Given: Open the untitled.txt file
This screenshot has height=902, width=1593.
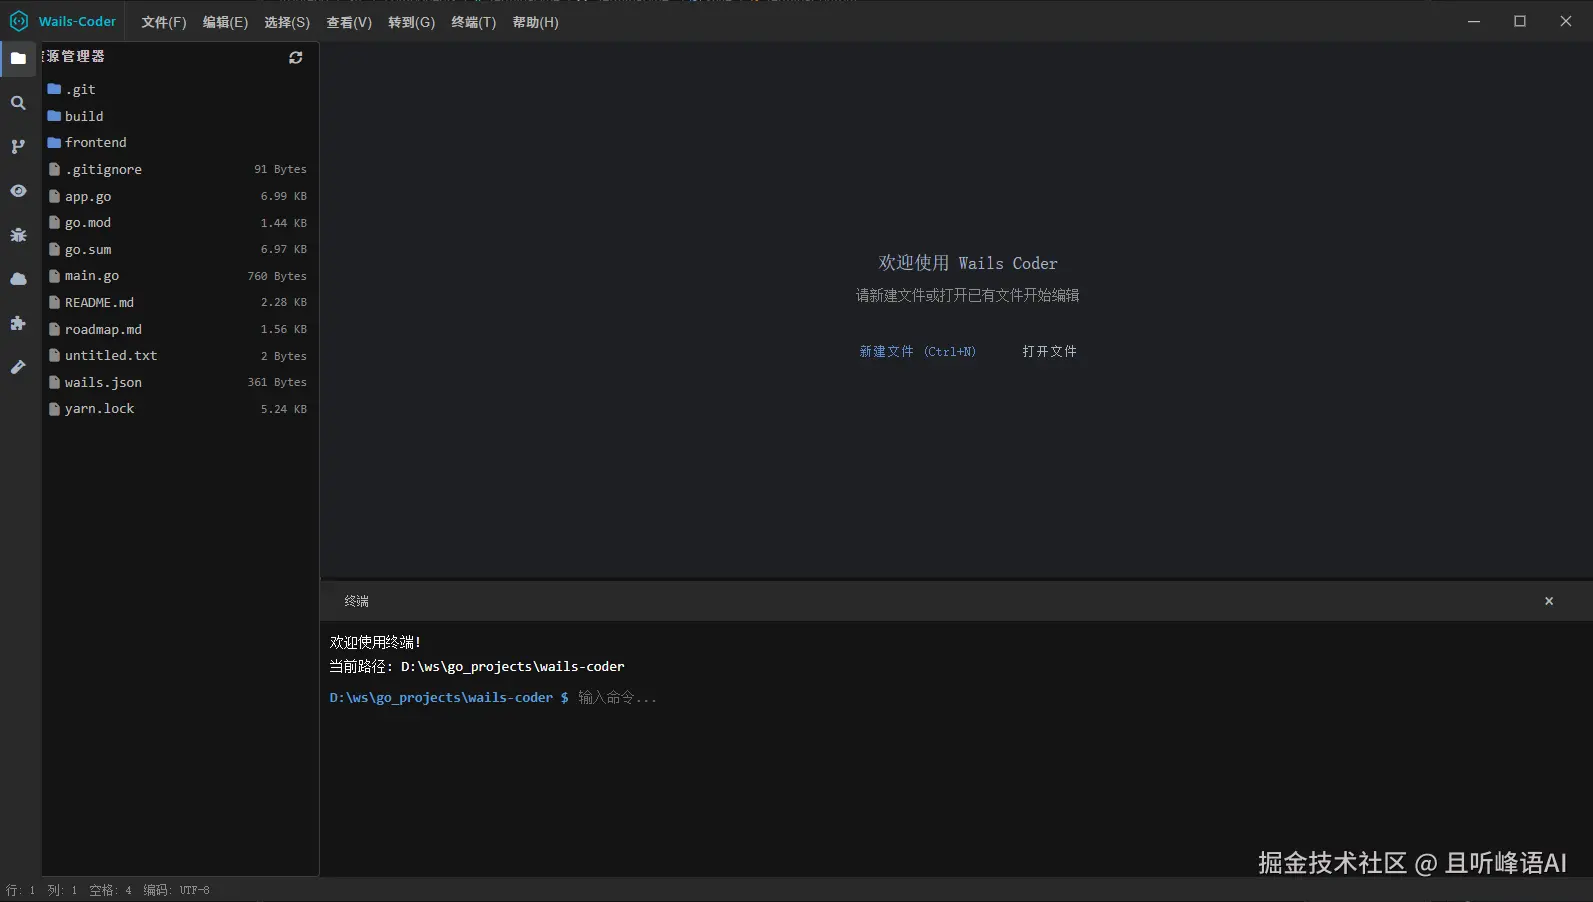Looking at the screenshot, I should [180, 356].
